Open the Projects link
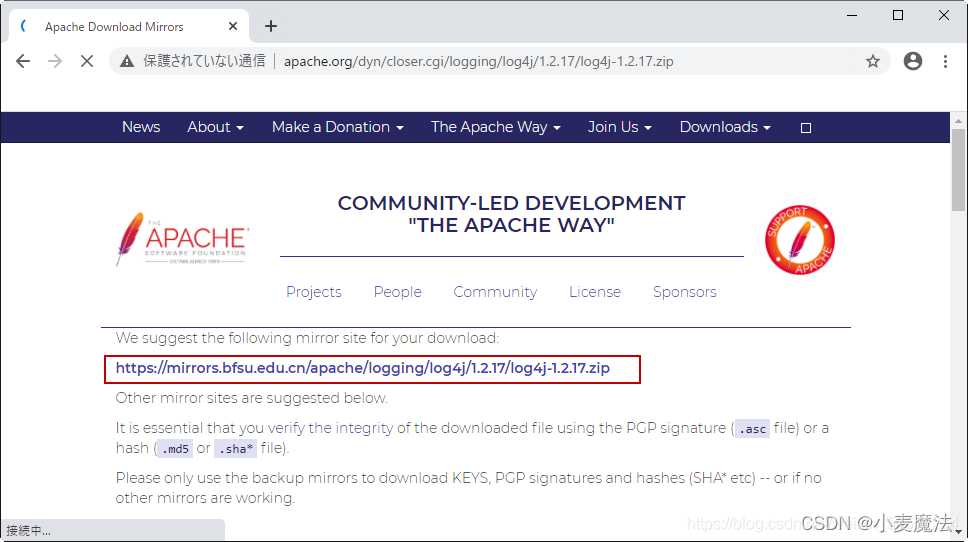This screenshot has height=542, width=968. 314,292
